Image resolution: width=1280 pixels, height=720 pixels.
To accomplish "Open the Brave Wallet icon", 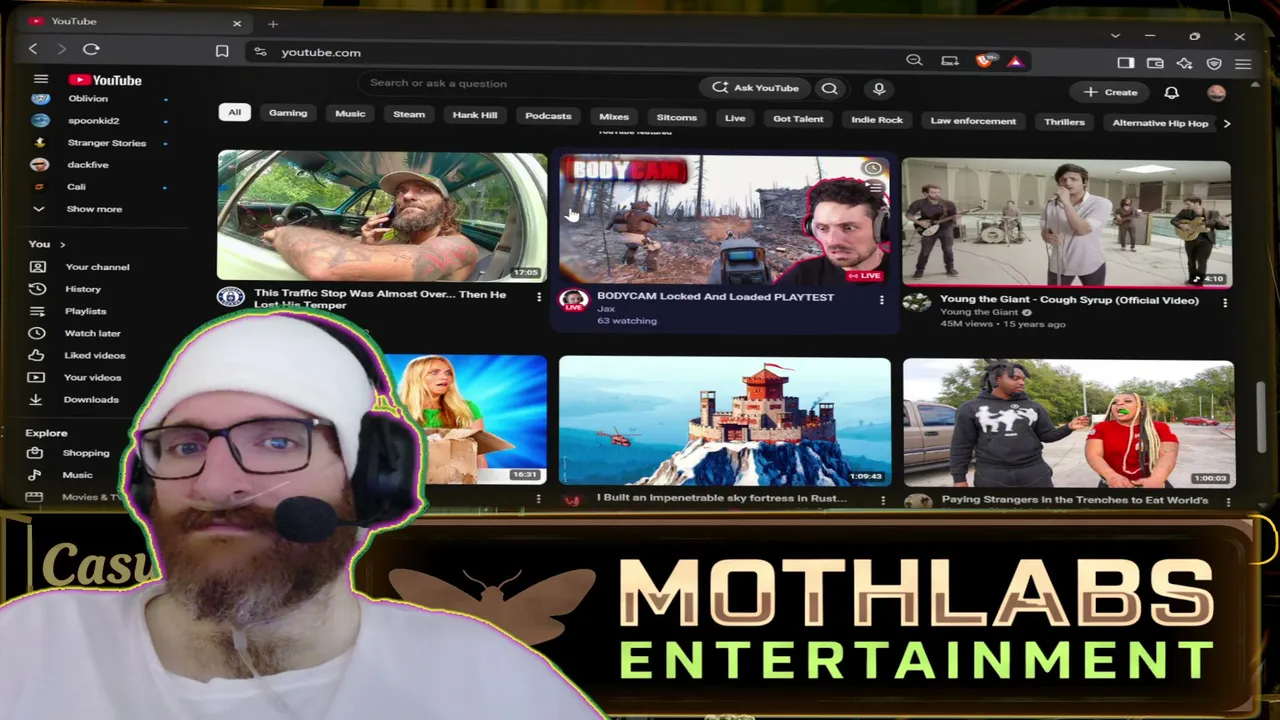I will point(1155,63).
